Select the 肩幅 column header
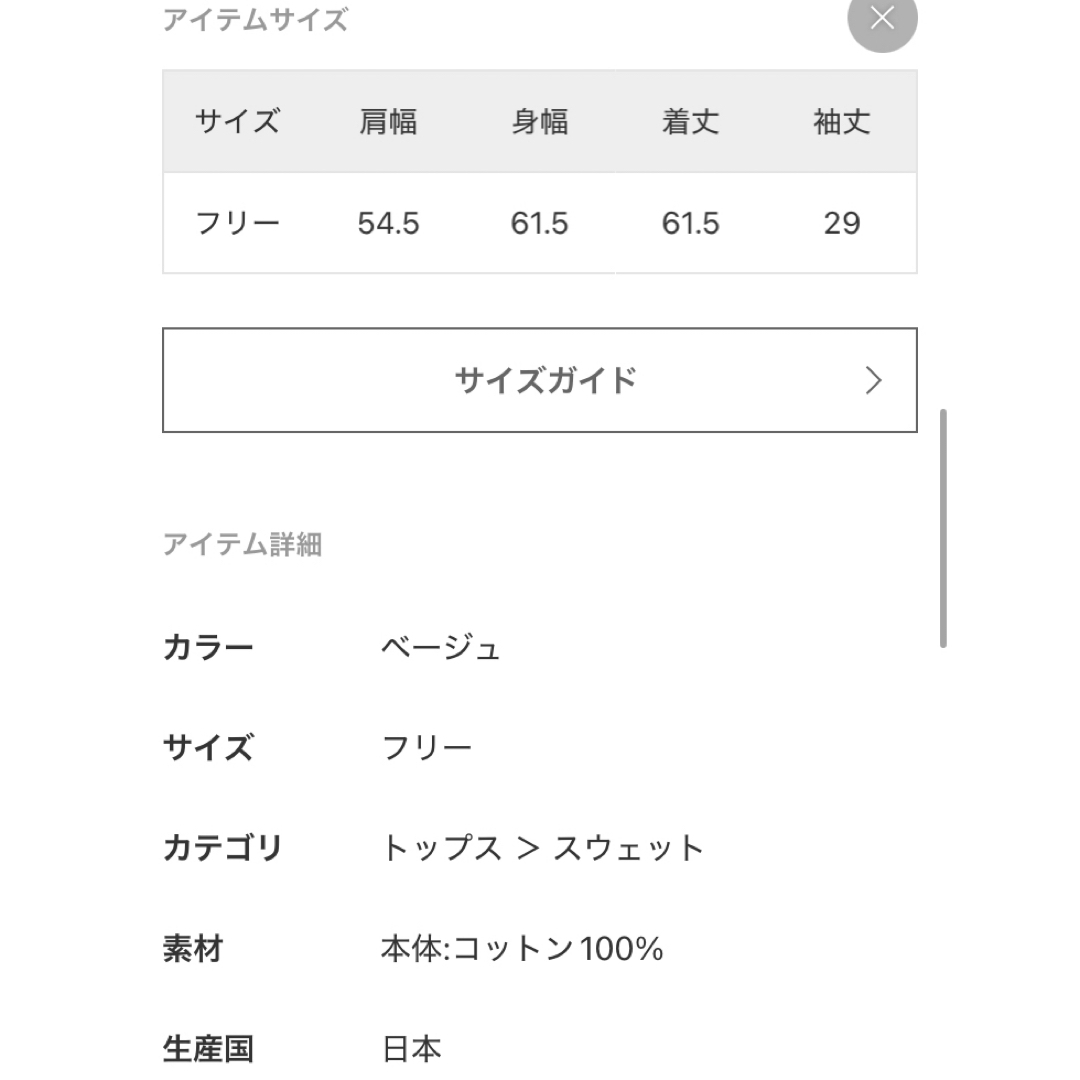Image resolution: width=1080 pixels, height=1080 pixels. coord(388,122)
